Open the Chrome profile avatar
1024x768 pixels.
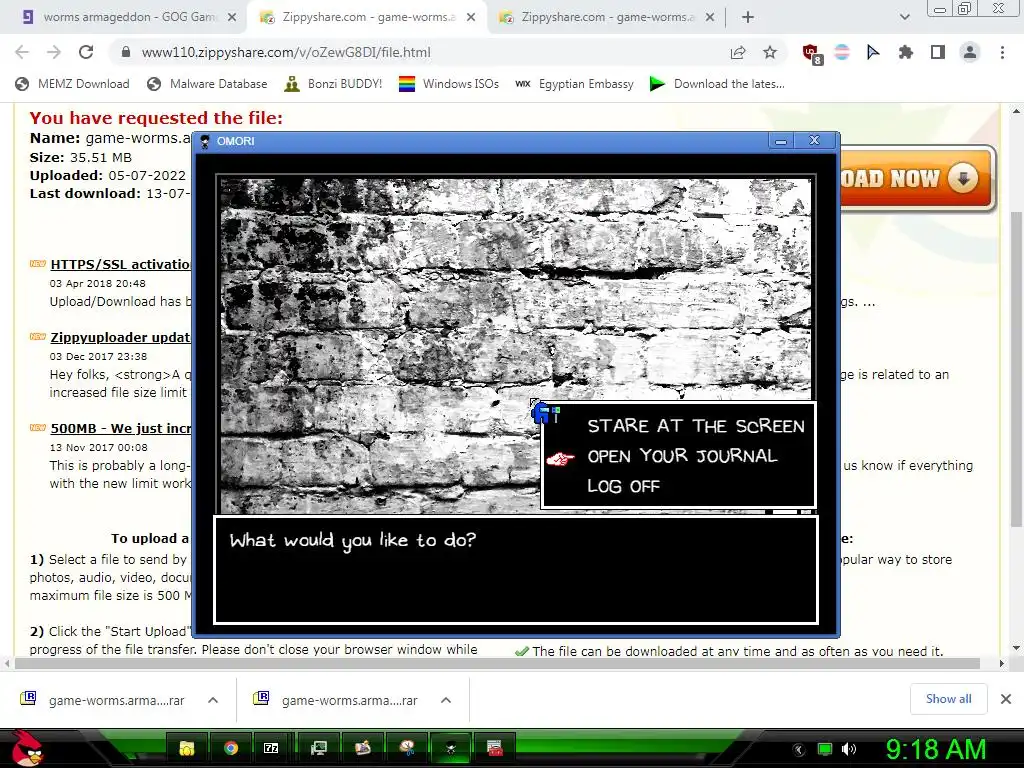tap(970, 52)
